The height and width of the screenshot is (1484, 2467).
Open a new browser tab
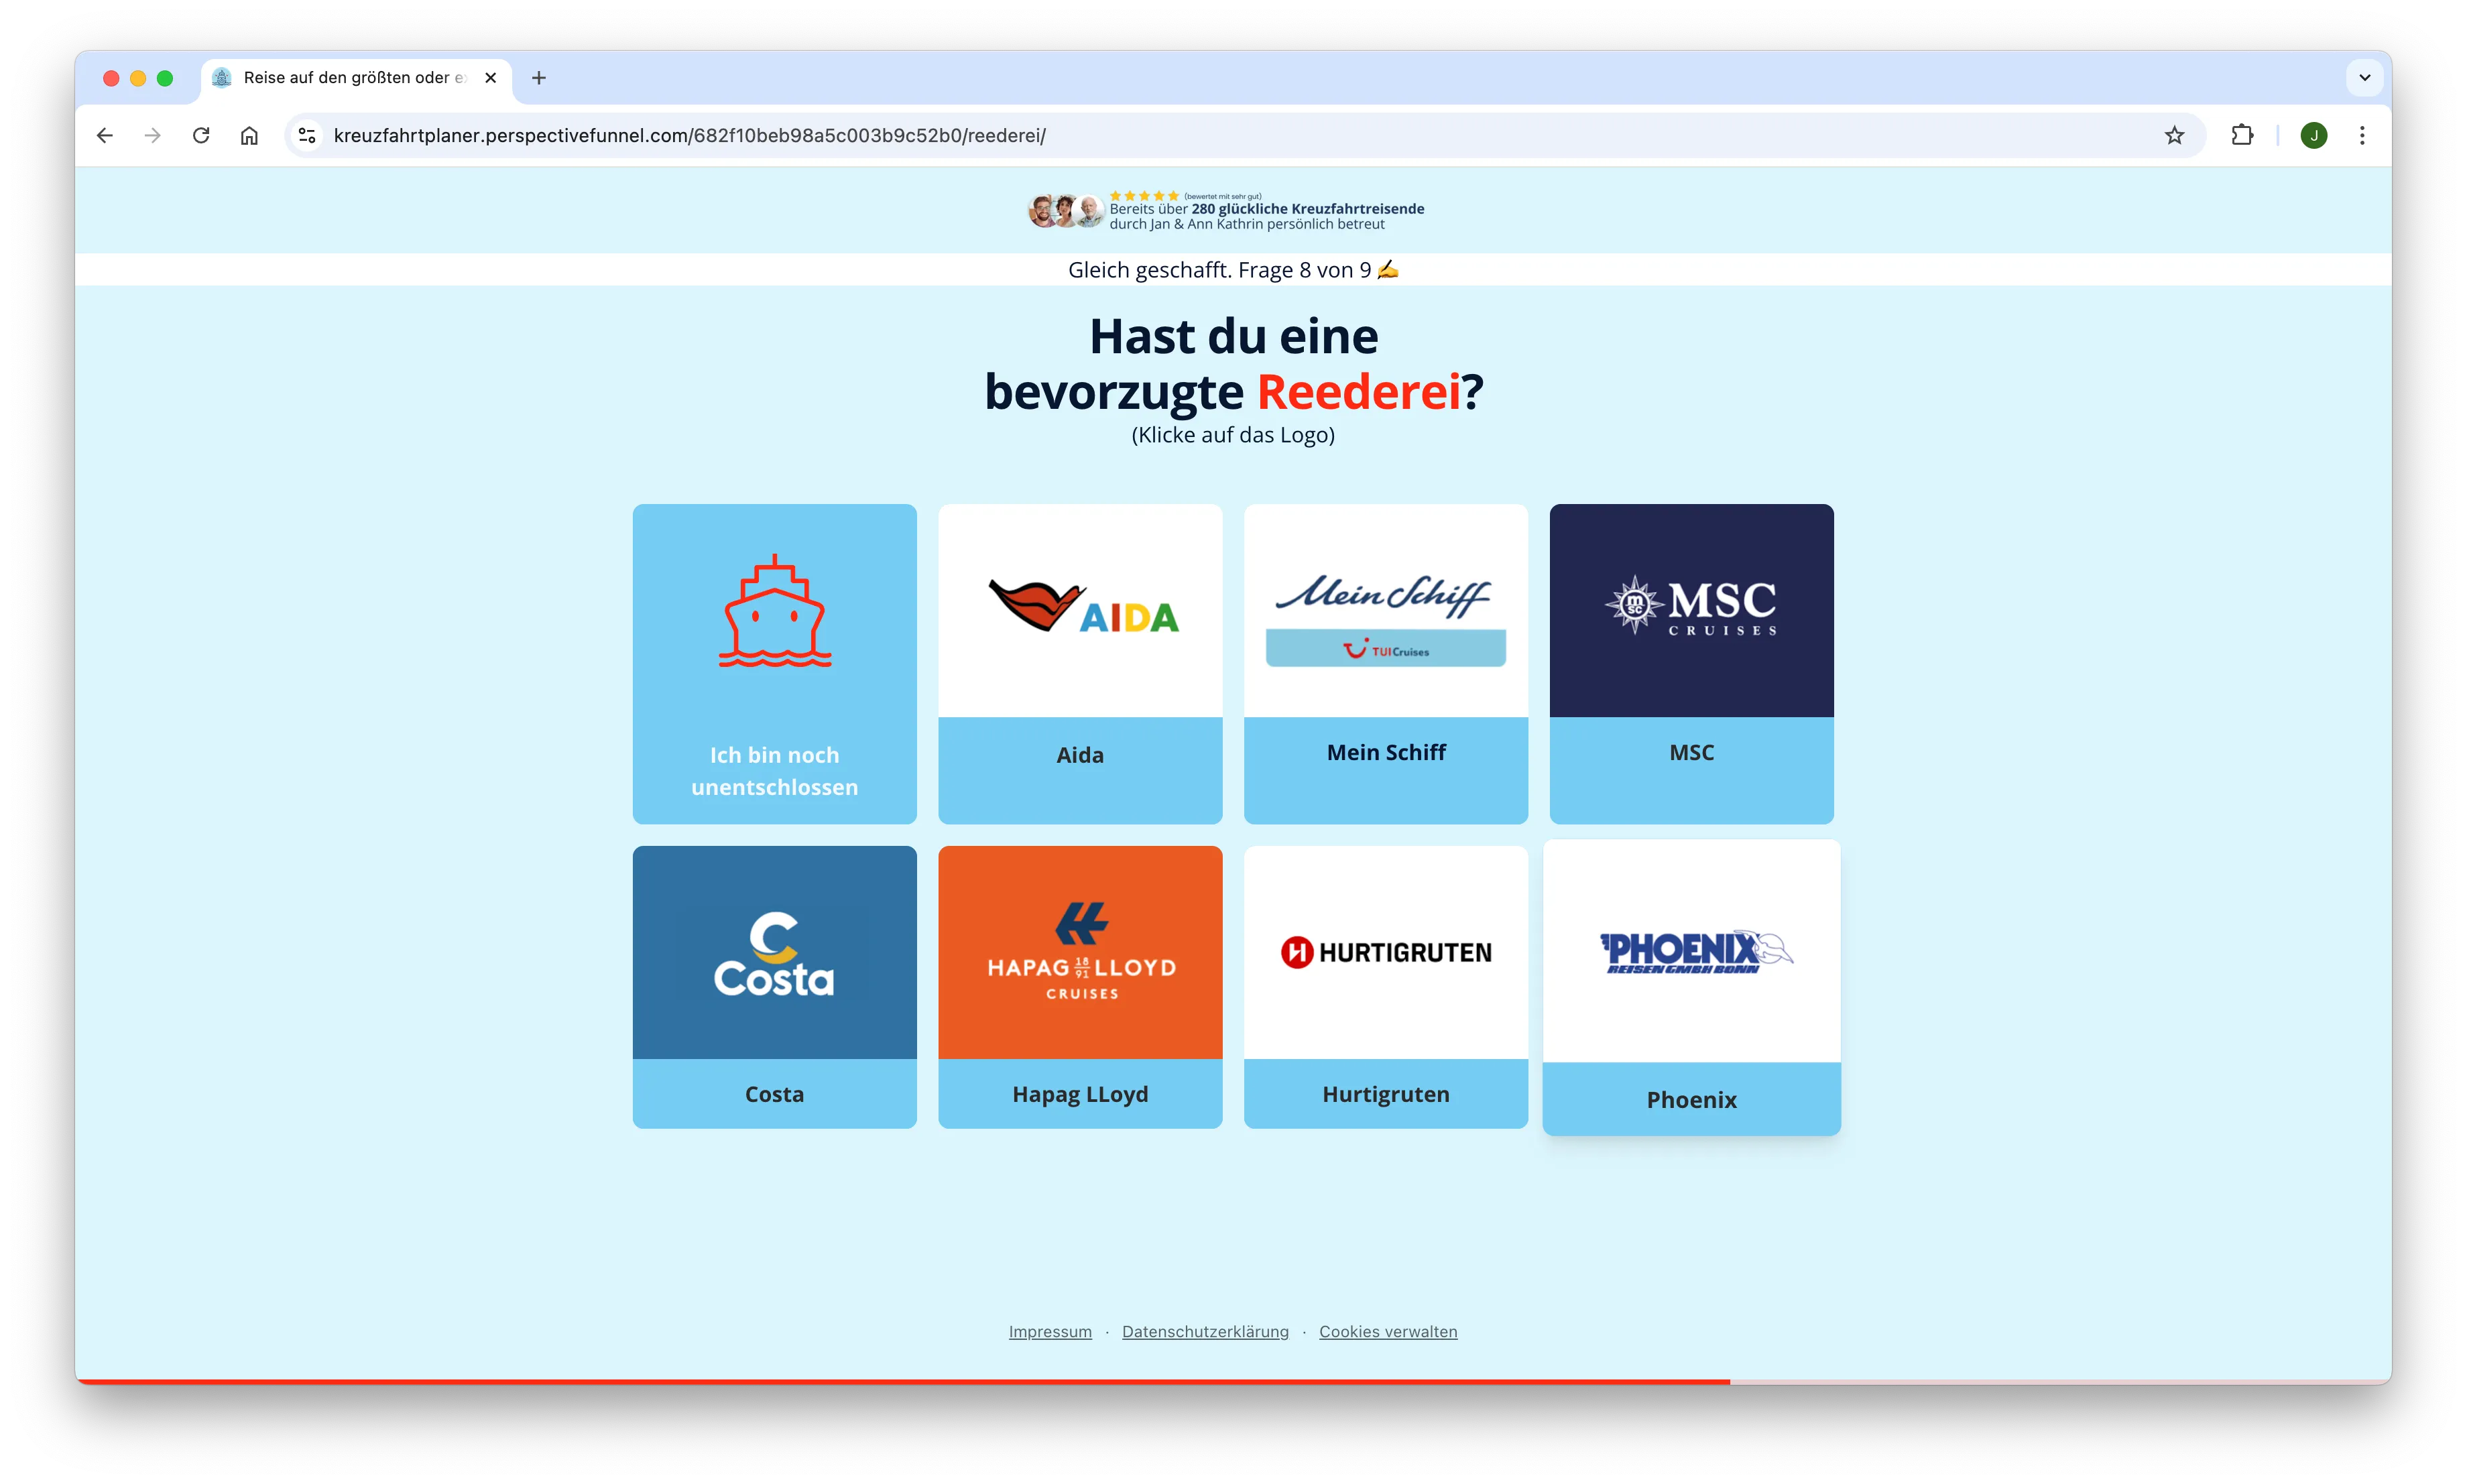(539, 78)
